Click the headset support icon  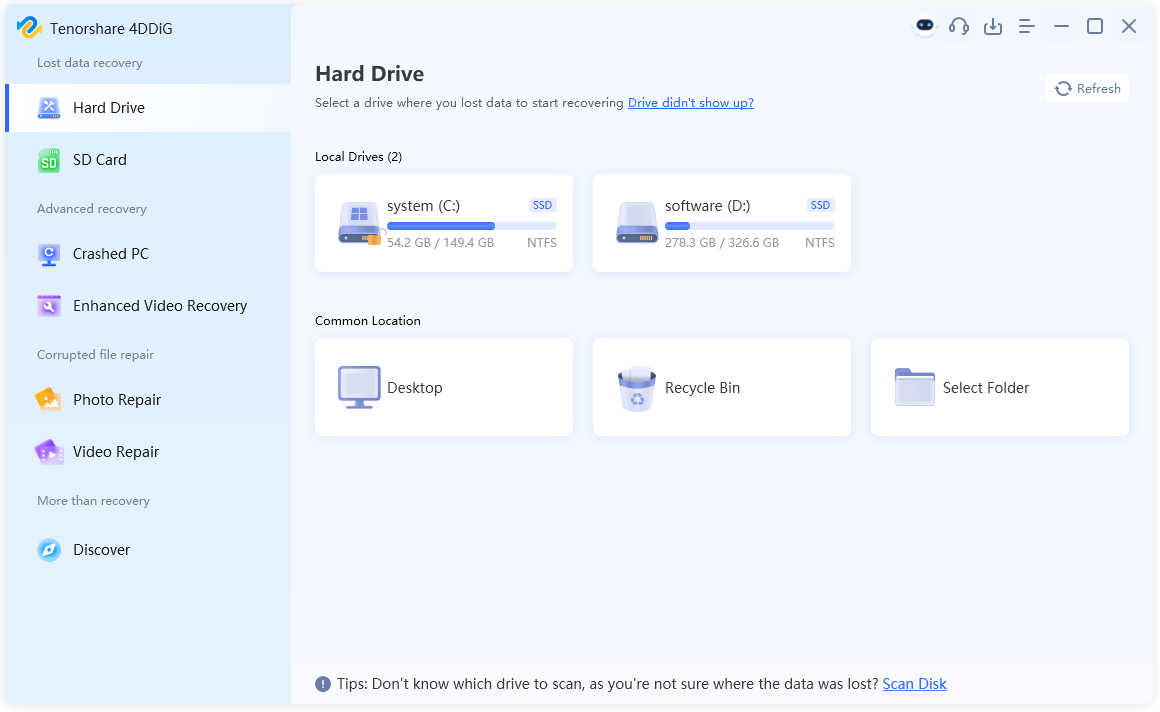pyautogui.click(x=958, y=25)
